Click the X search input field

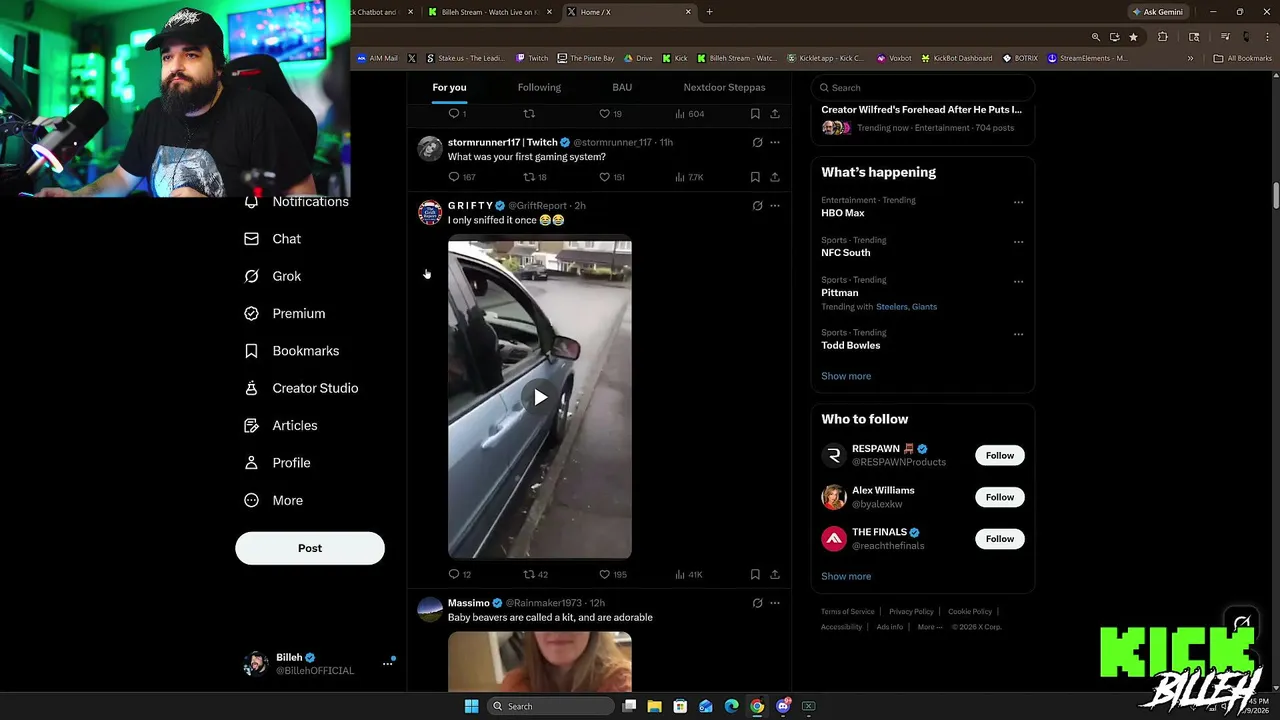(x=922, y=87)
